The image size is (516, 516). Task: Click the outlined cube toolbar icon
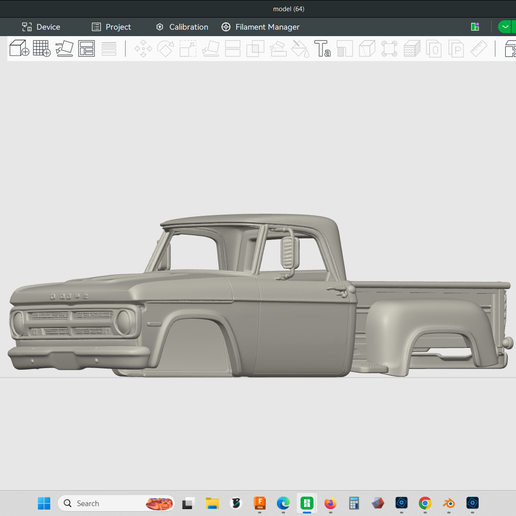point(367,49)
